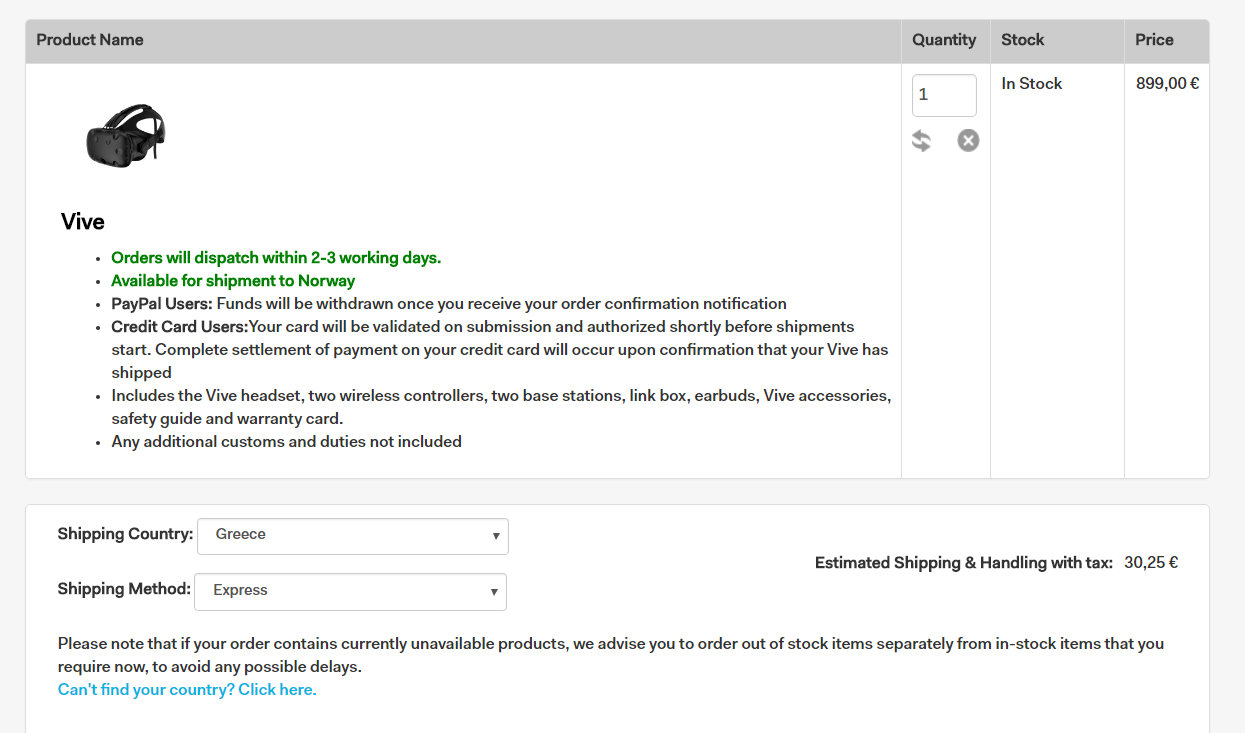1245x733 pixels.
Task: Click the 899,00 € price value
Action: click(1167, 84)
